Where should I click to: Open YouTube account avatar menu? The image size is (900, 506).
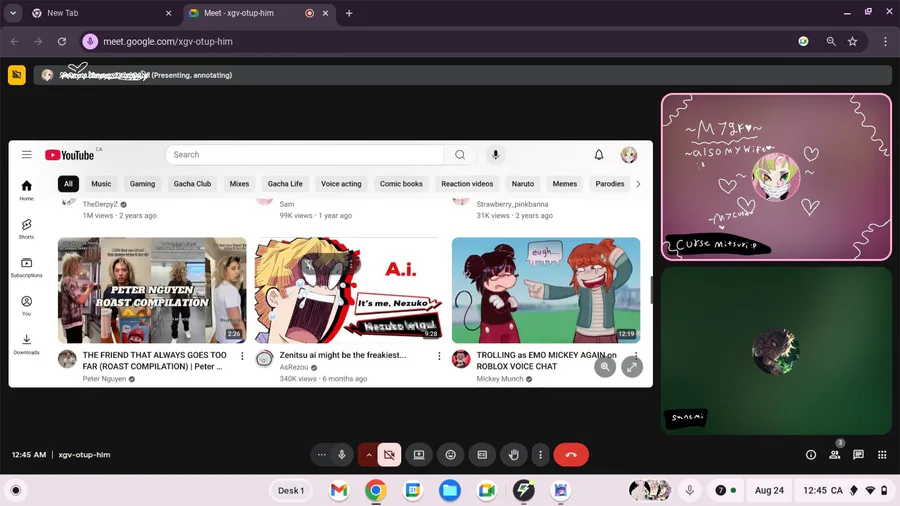tap(629, 154)
